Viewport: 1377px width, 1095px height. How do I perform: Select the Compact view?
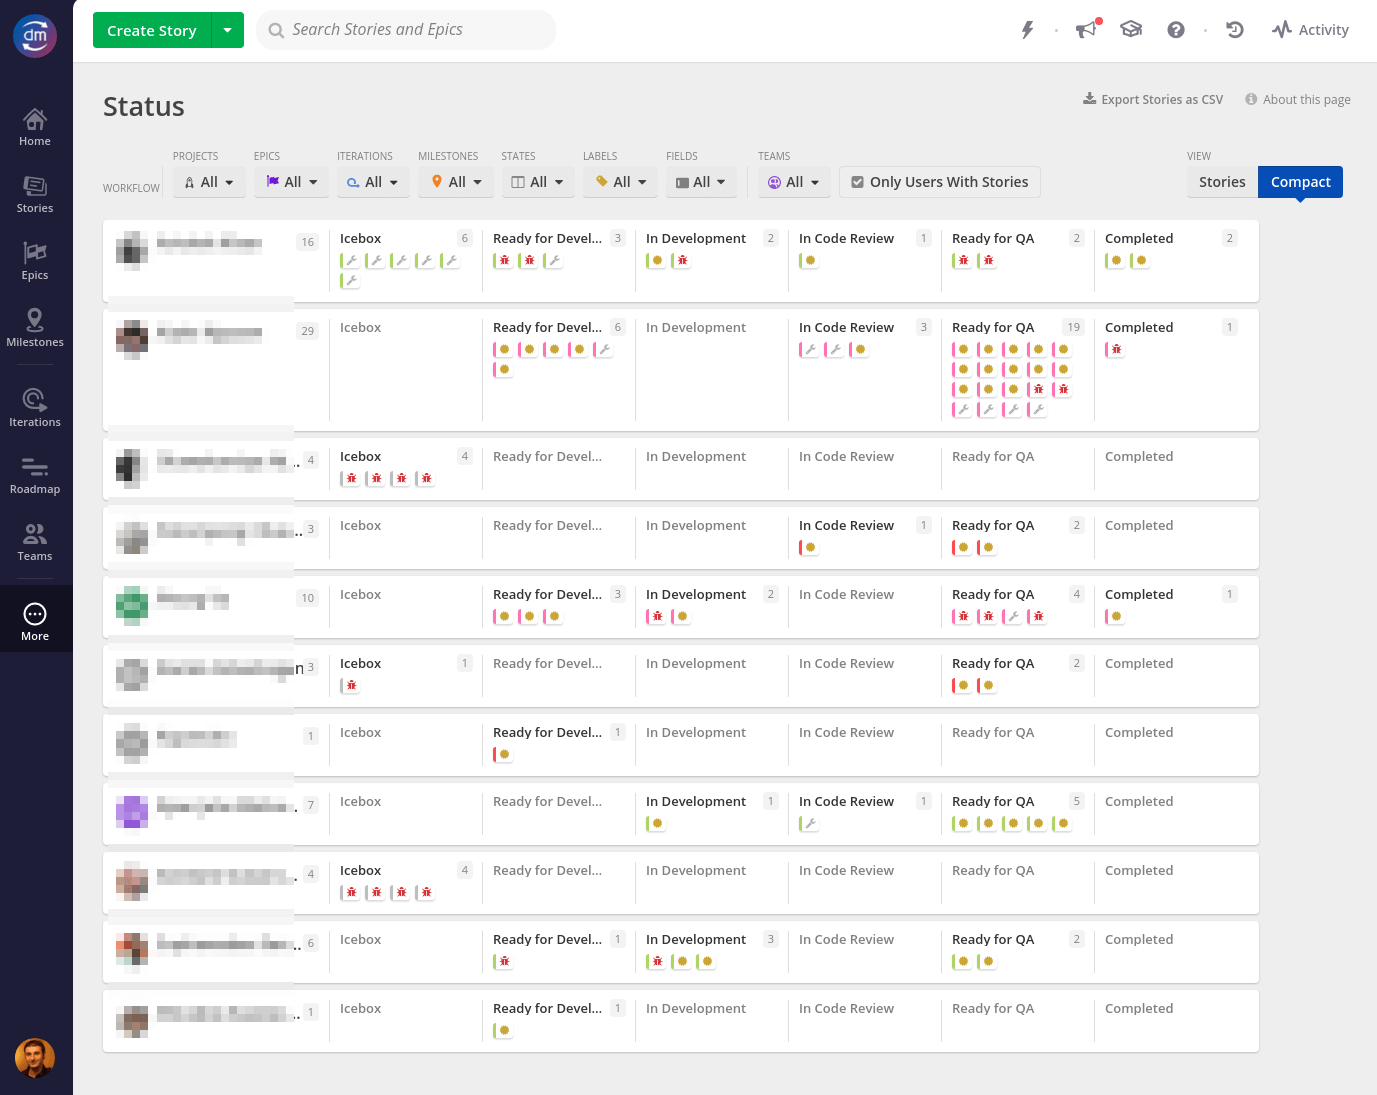click(x=1300, y=182)
